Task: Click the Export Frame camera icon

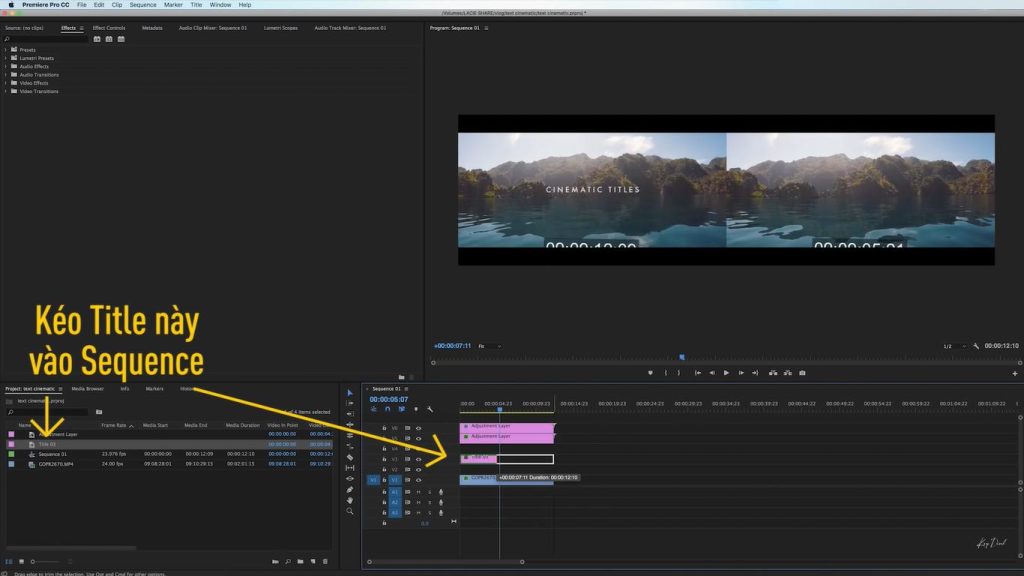Action: click(801, 373)
